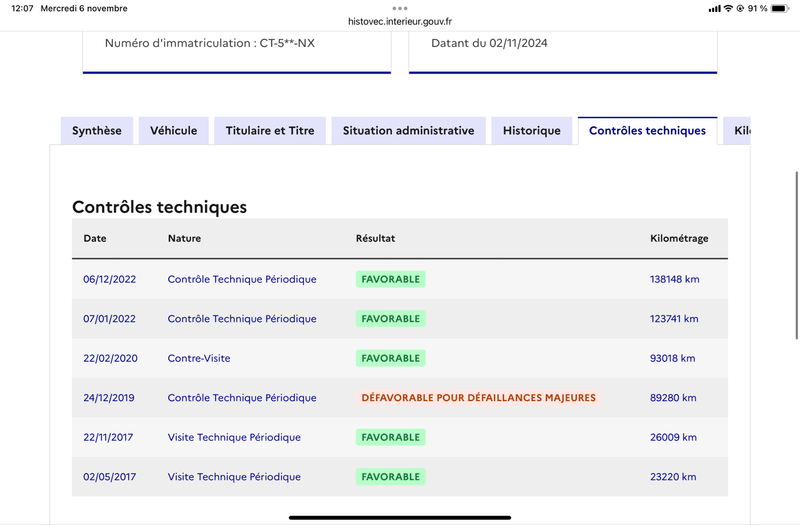Click date 24/12/2019 in the table
The image size is (800, 525).
(109, 398)
